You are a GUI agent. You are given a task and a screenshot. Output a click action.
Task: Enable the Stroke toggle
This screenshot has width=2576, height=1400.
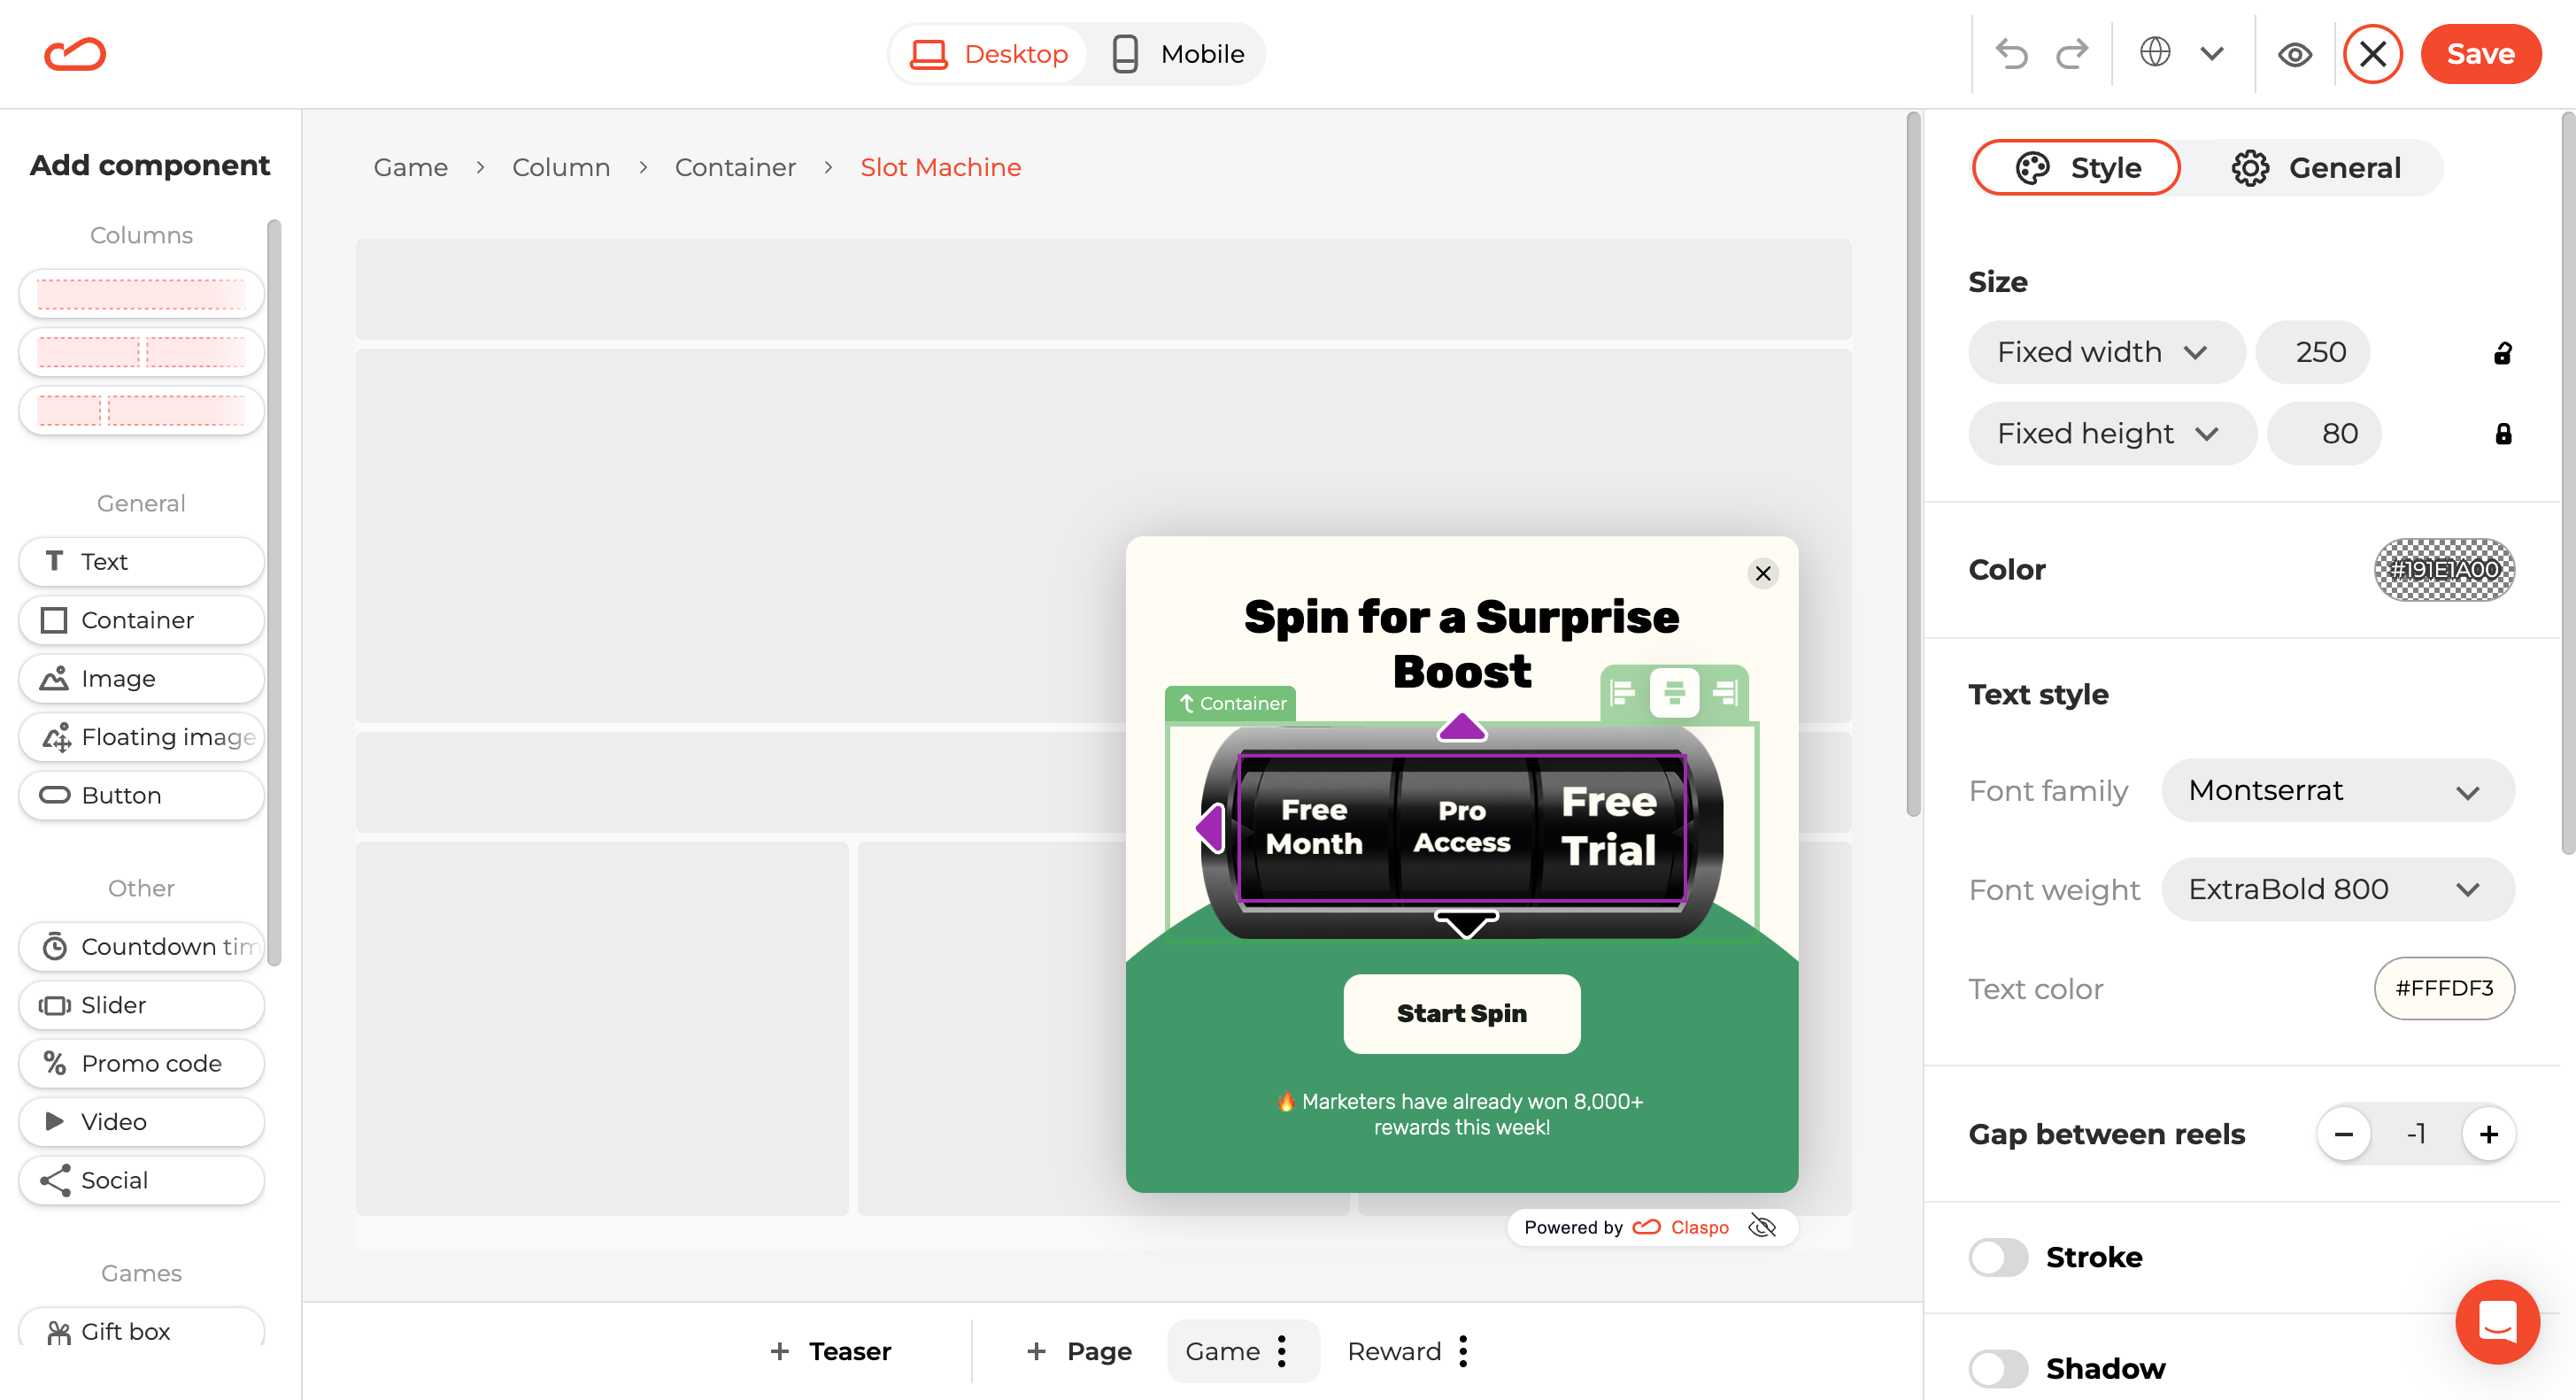[1998, 1257]
